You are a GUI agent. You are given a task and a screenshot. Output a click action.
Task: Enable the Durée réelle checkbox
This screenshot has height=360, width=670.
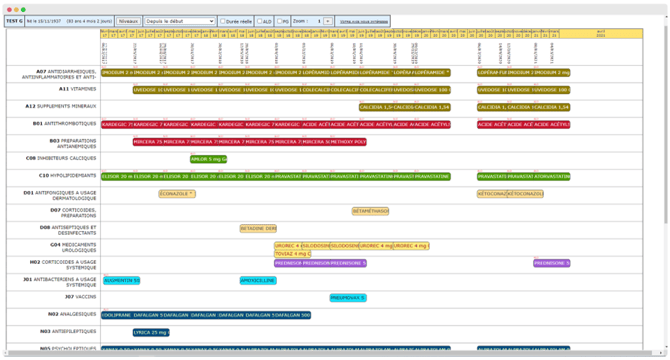[222, 21]
